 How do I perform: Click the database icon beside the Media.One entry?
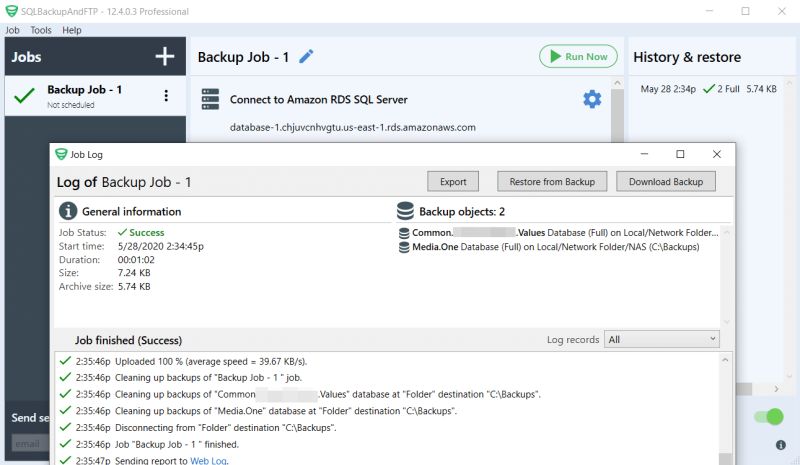point(404,248)
